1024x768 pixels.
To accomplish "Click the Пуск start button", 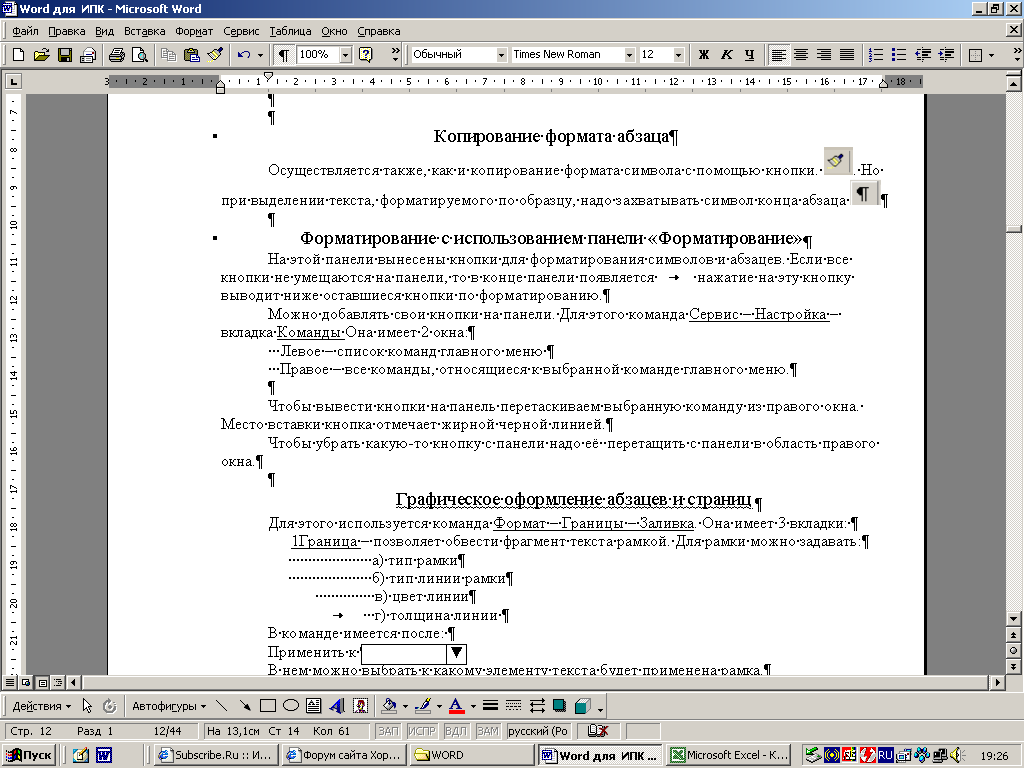I will 29,755.
